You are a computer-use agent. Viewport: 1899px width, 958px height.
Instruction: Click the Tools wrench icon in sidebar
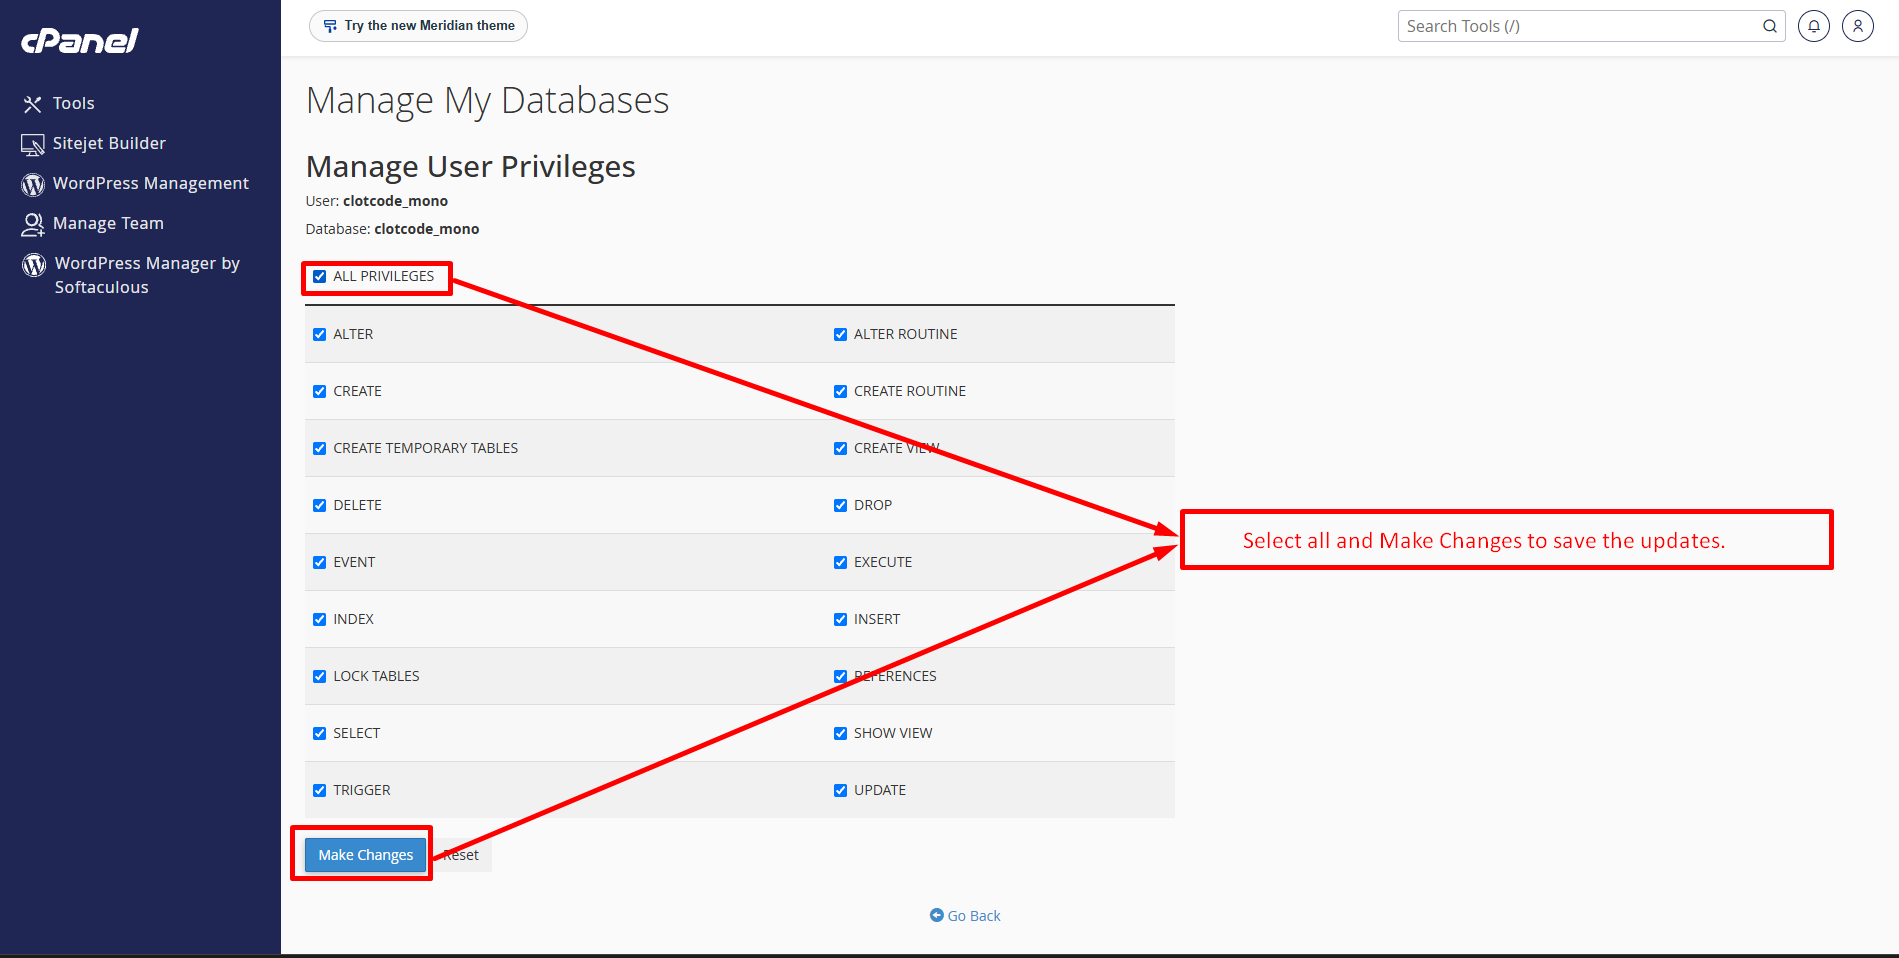[33, 104]
